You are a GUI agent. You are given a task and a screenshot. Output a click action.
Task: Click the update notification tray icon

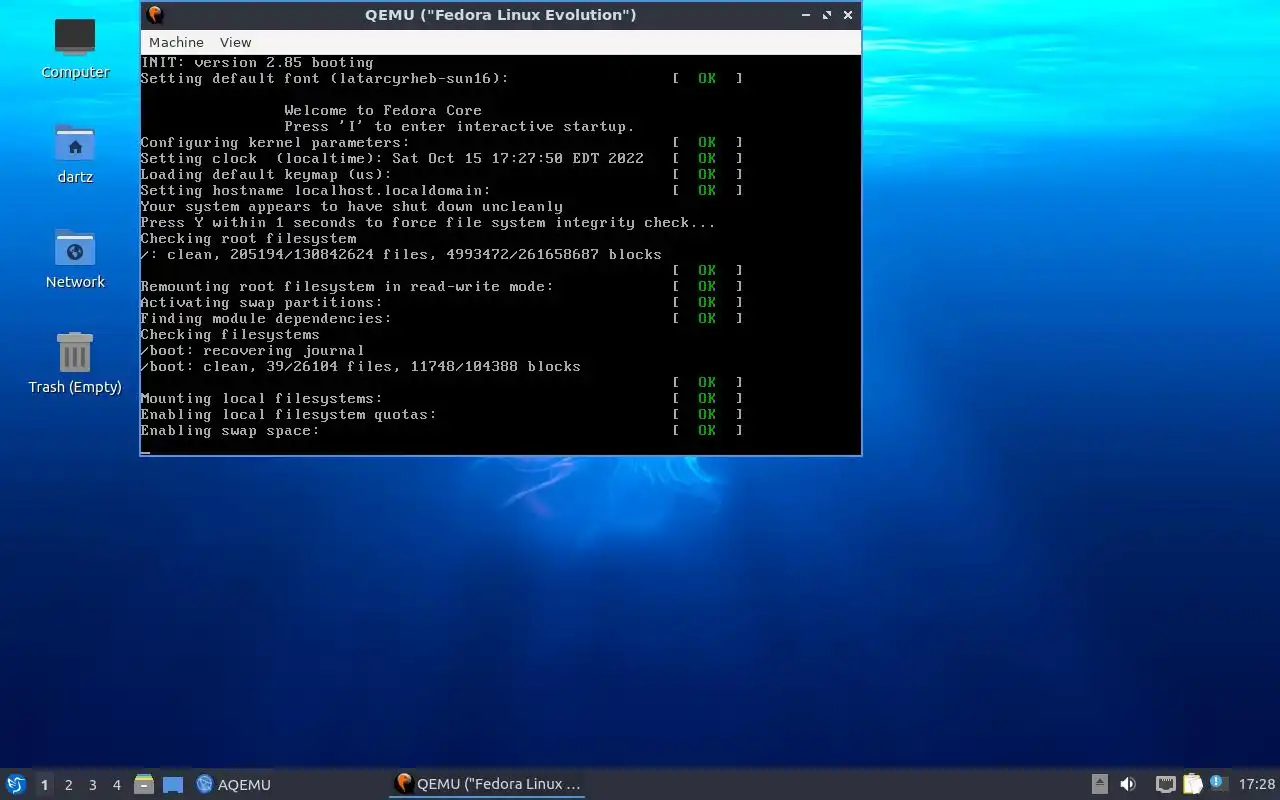pos(1217,783)
